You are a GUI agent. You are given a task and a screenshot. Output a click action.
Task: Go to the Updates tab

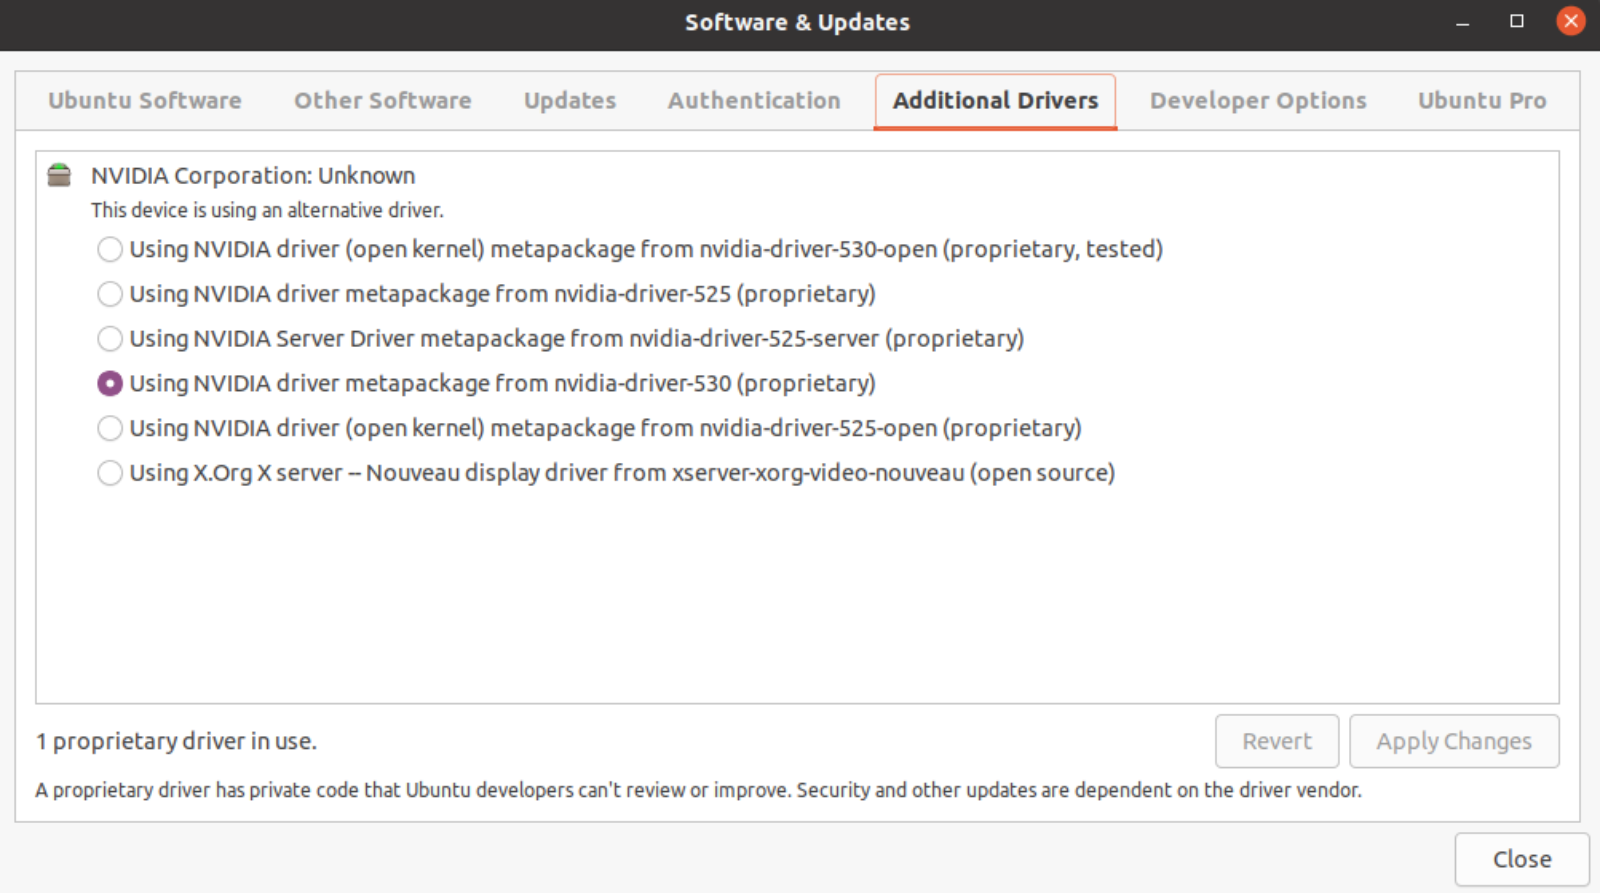pyautogui.click(x=570, y=101)
